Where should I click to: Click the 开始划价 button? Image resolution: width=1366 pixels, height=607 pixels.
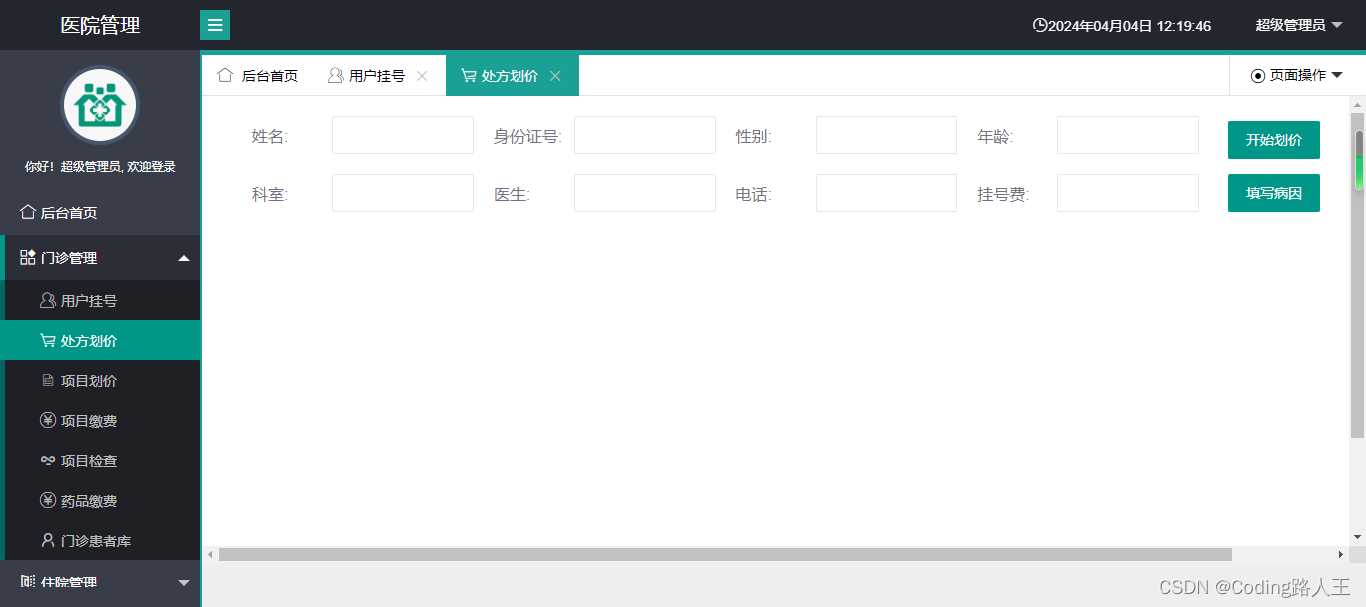[1274, 140]
